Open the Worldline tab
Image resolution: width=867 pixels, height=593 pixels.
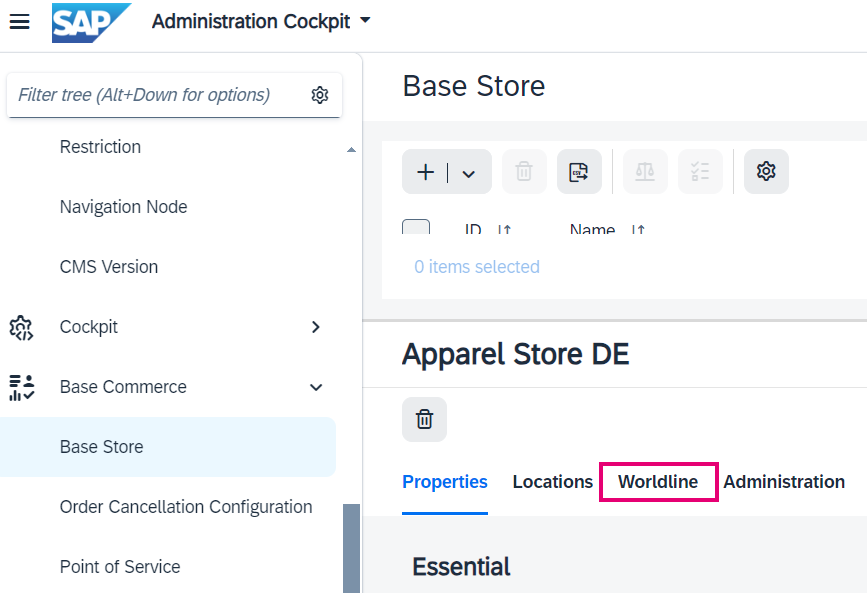tap(658, 482)
